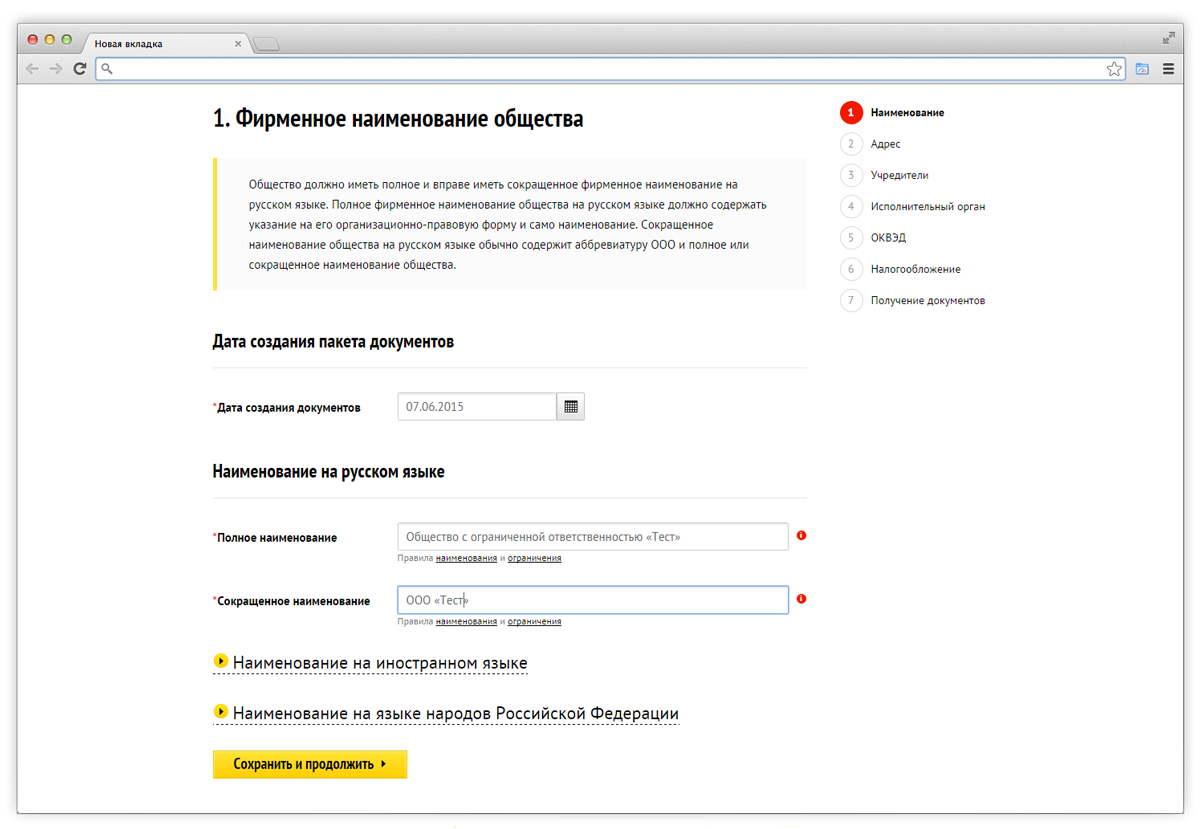Screen dimensions: 1200x829
Task: Minimize window with yellow button
Action: (50, 39)
